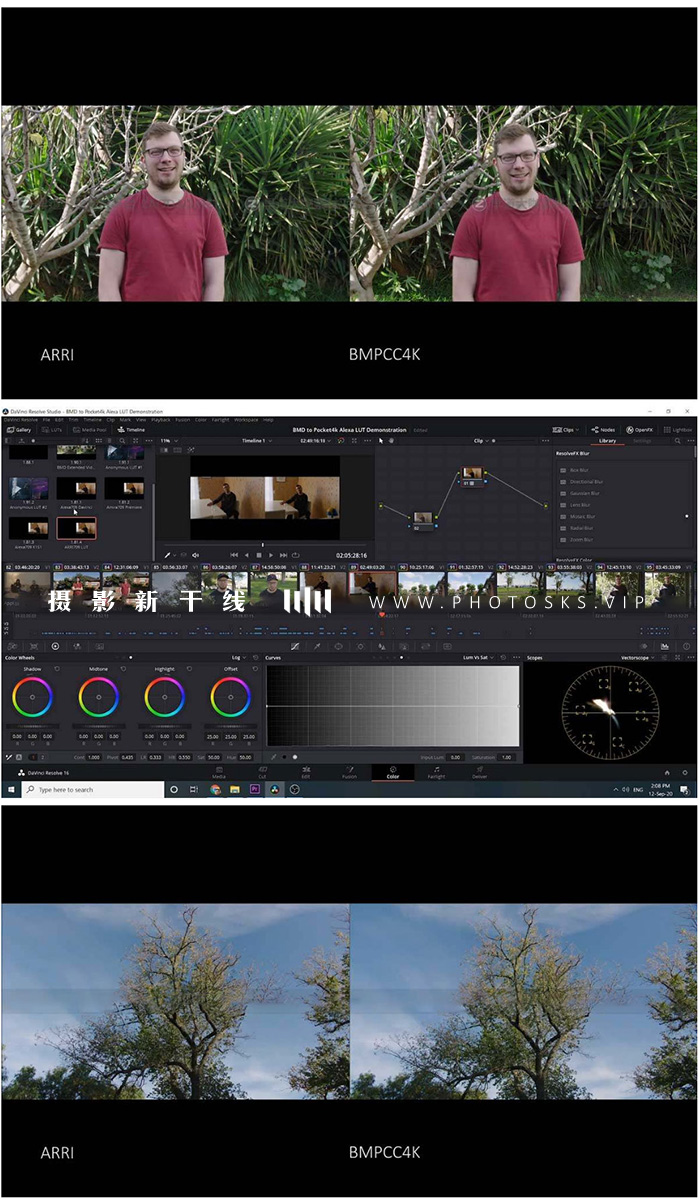Viewport: 700px width, 1204px height.
Task: Open the Color menu in menu bar
Action: [201, 420]
